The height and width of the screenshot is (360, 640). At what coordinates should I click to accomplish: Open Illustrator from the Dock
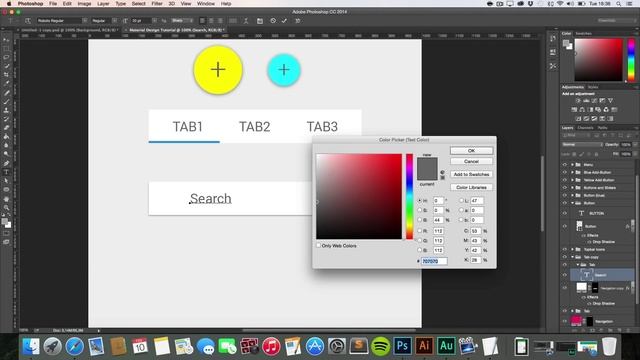424,346
